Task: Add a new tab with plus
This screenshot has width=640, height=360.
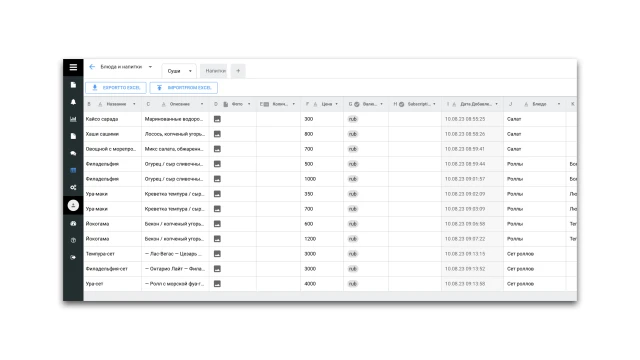Action: 238,71
